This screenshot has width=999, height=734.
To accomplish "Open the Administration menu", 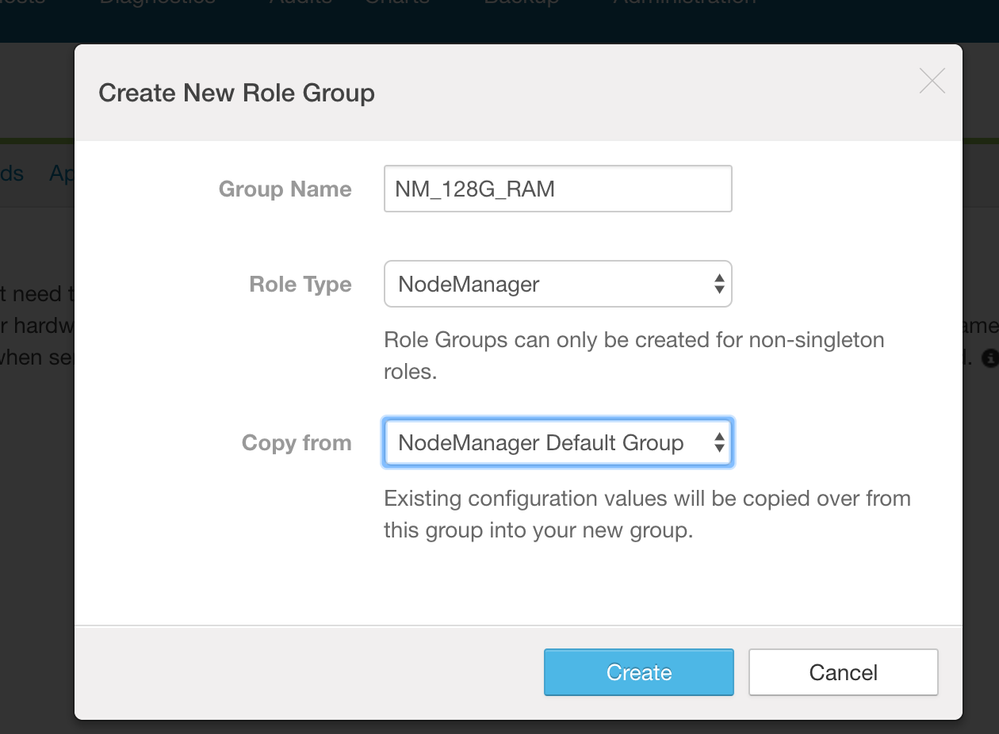I will [684, 3].
